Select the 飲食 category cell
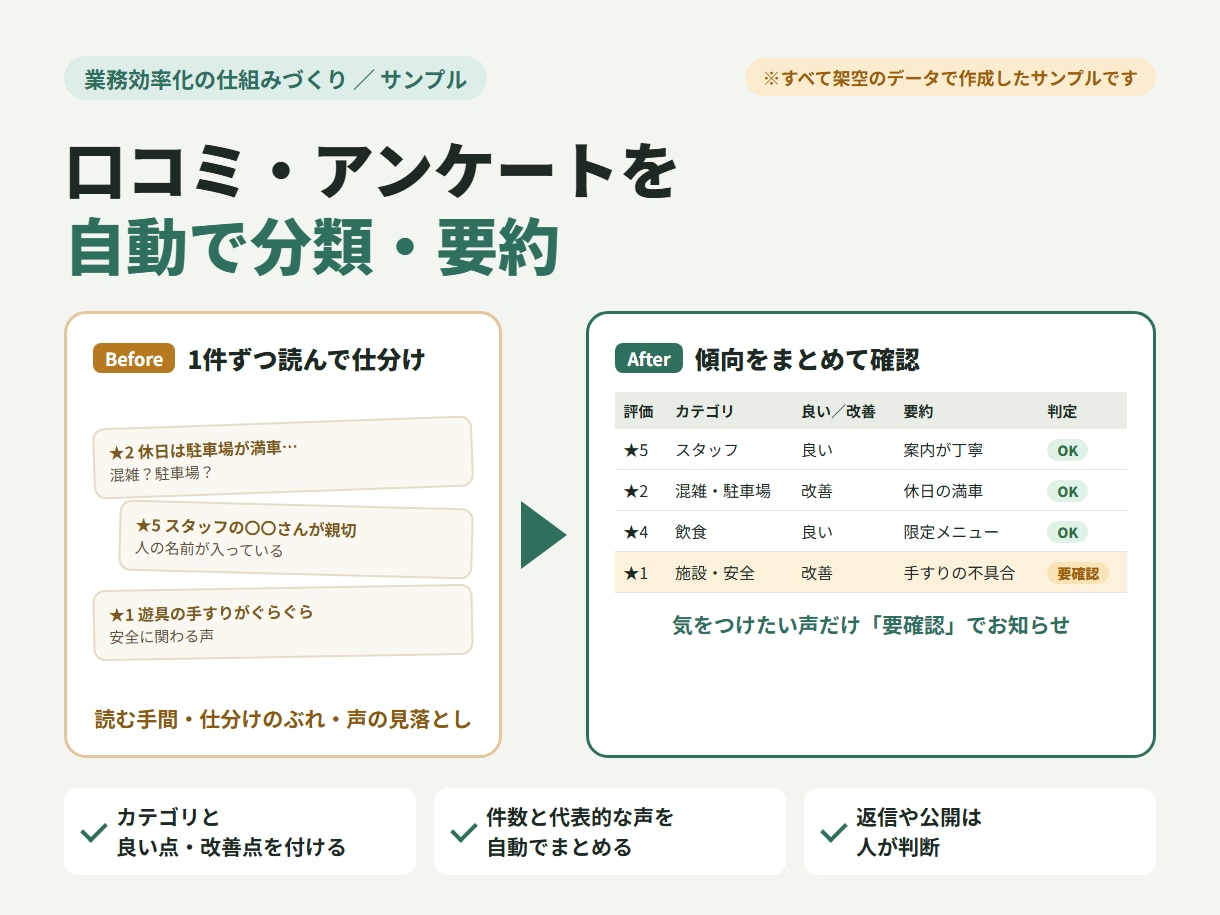The width and height of the screenshot is (1220, 915). [691, 532]
